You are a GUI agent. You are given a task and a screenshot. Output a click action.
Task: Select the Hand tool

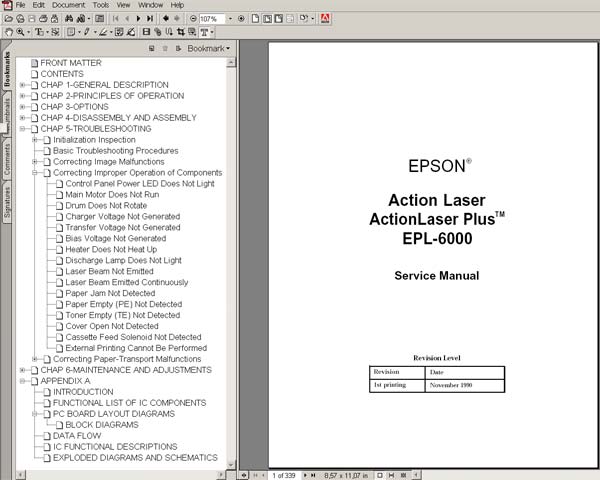point(8,32)
